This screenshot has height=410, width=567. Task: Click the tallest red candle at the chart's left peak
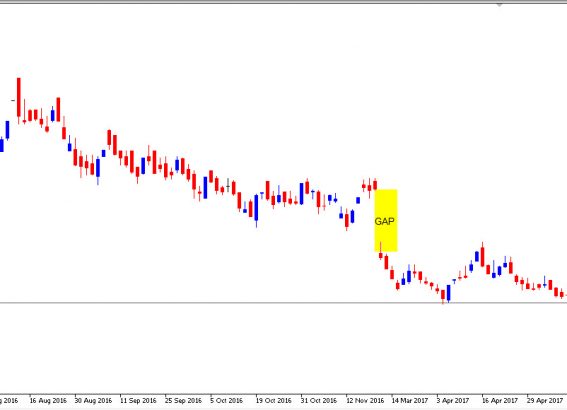click(19, 98)
